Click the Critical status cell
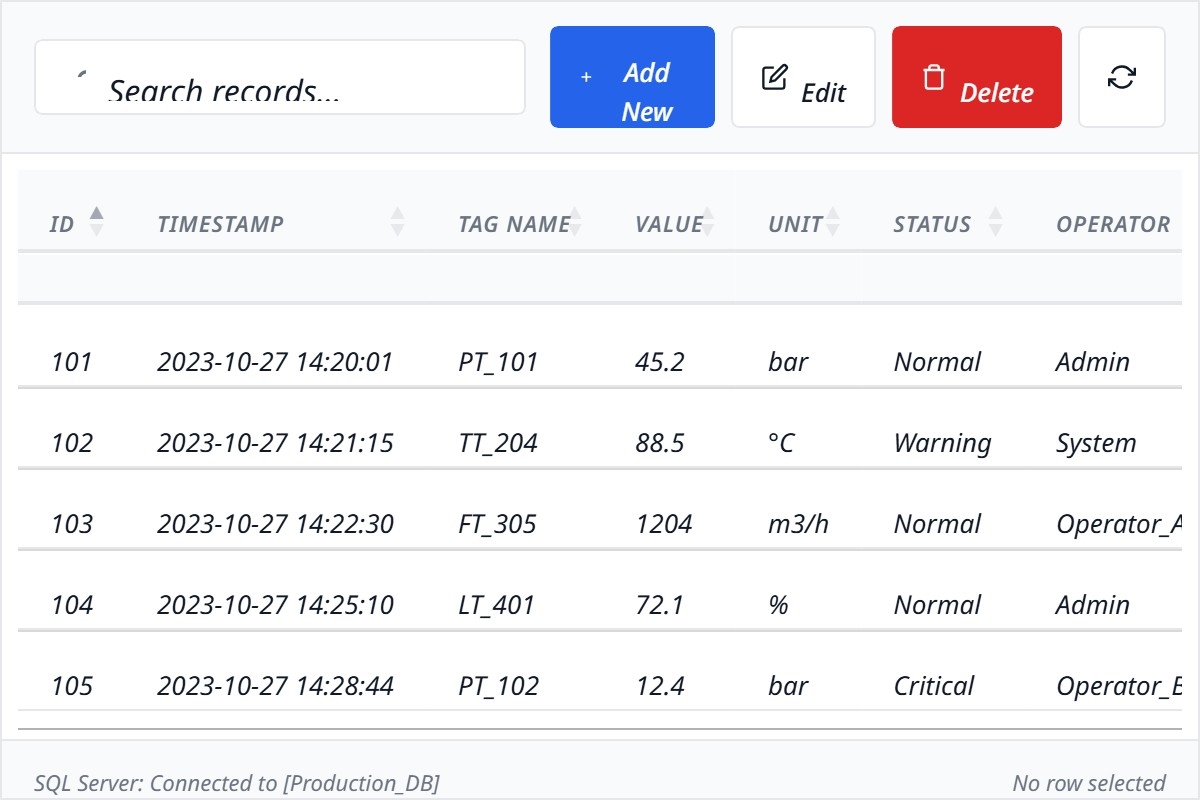This screenshot has width=1200, height=800. click(934, 686)
